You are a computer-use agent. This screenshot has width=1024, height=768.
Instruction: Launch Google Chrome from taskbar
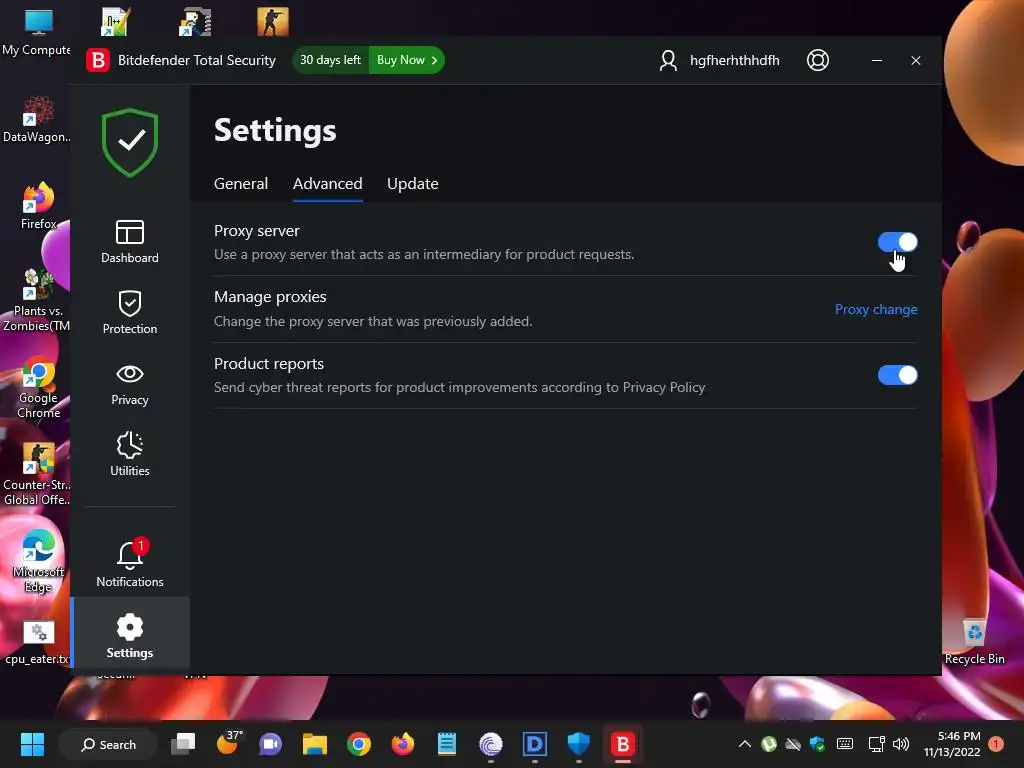coord(359,744)
